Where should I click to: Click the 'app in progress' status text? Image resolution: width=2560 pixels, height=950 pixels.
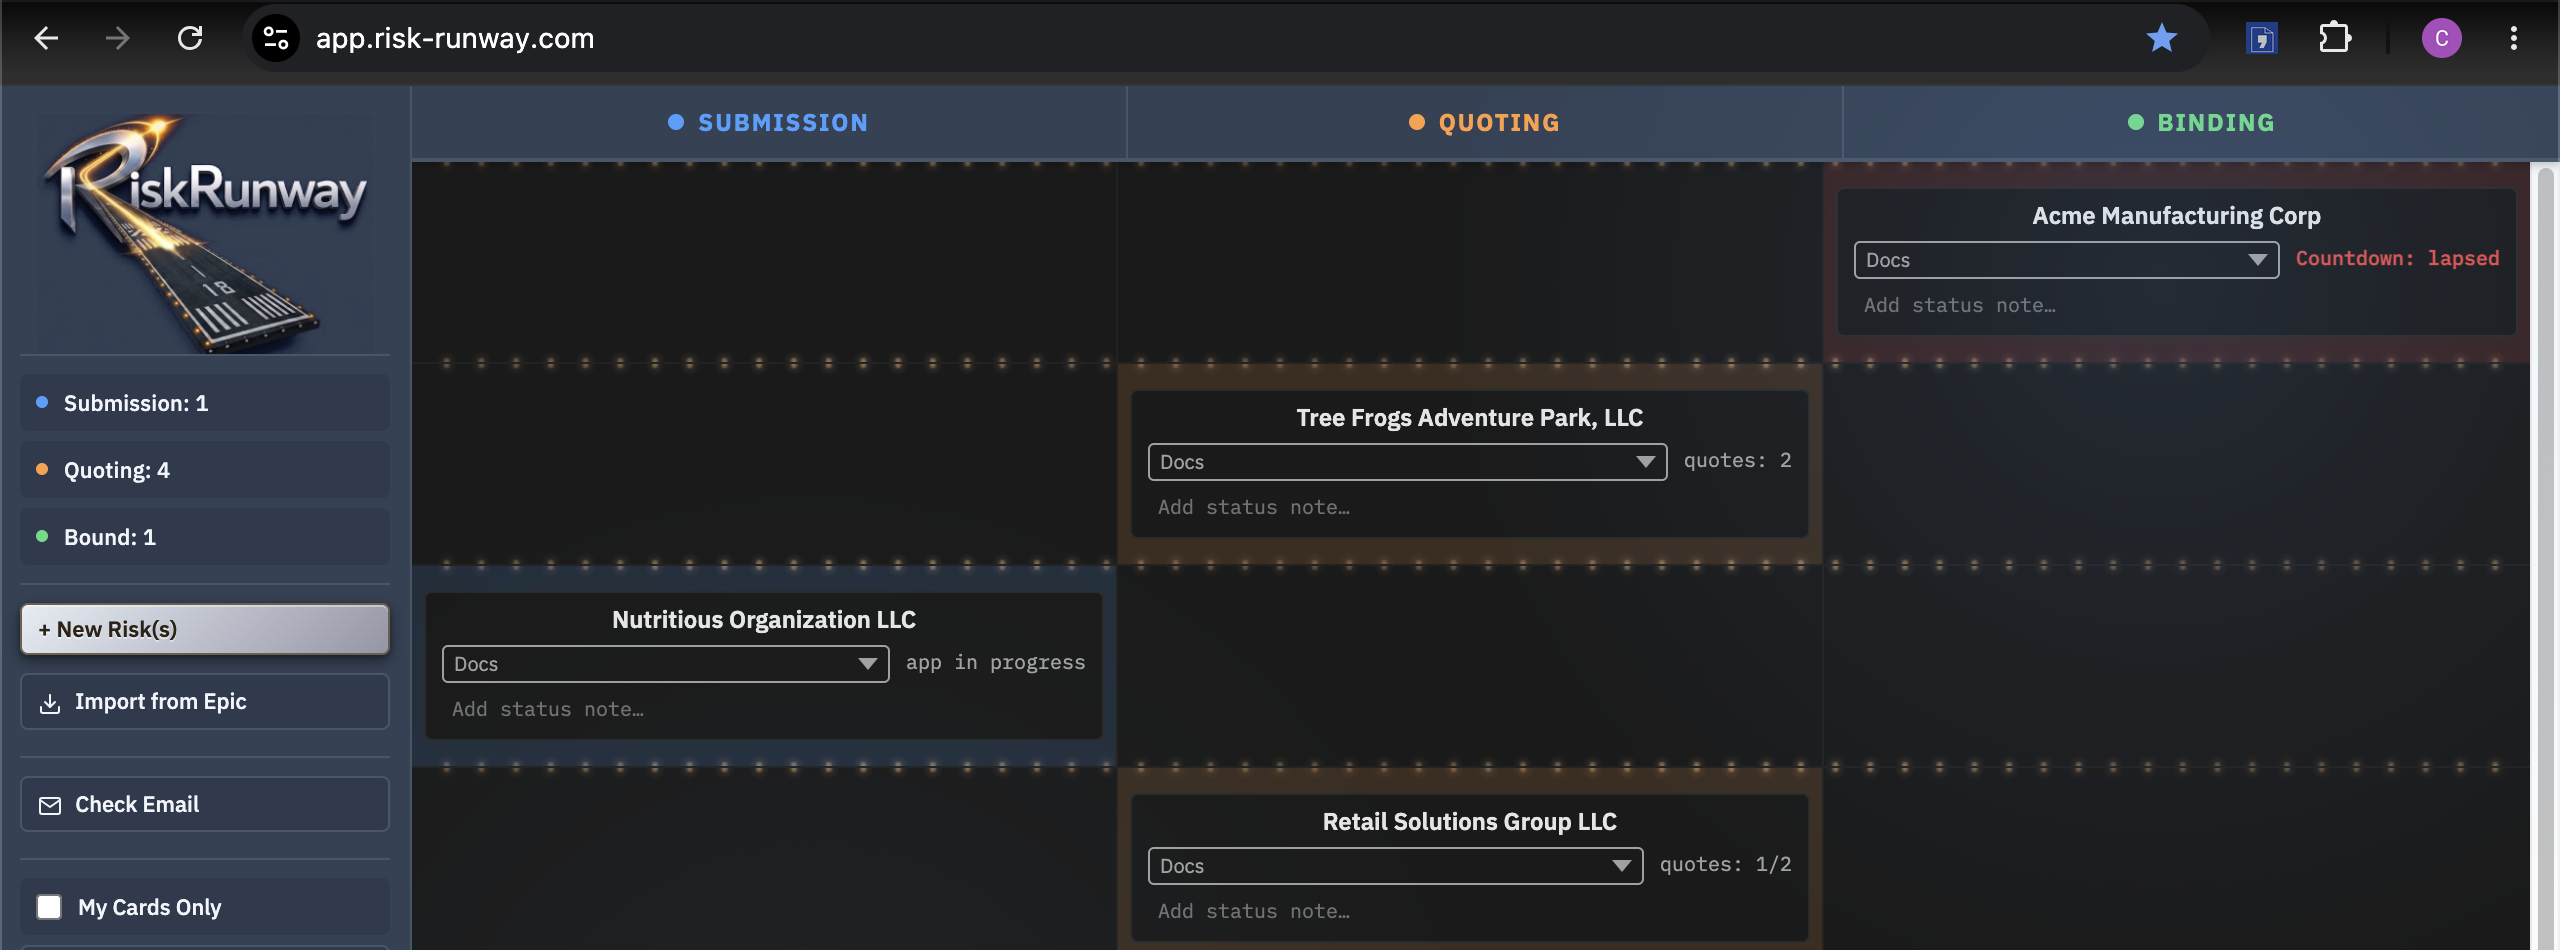click(995, 663)
